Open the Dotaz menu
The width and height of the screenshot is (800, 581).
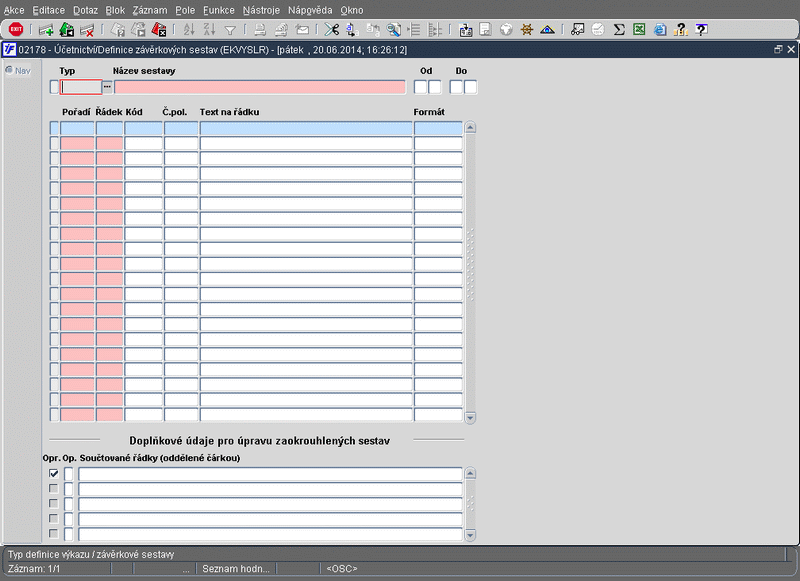tap(85, 10)
